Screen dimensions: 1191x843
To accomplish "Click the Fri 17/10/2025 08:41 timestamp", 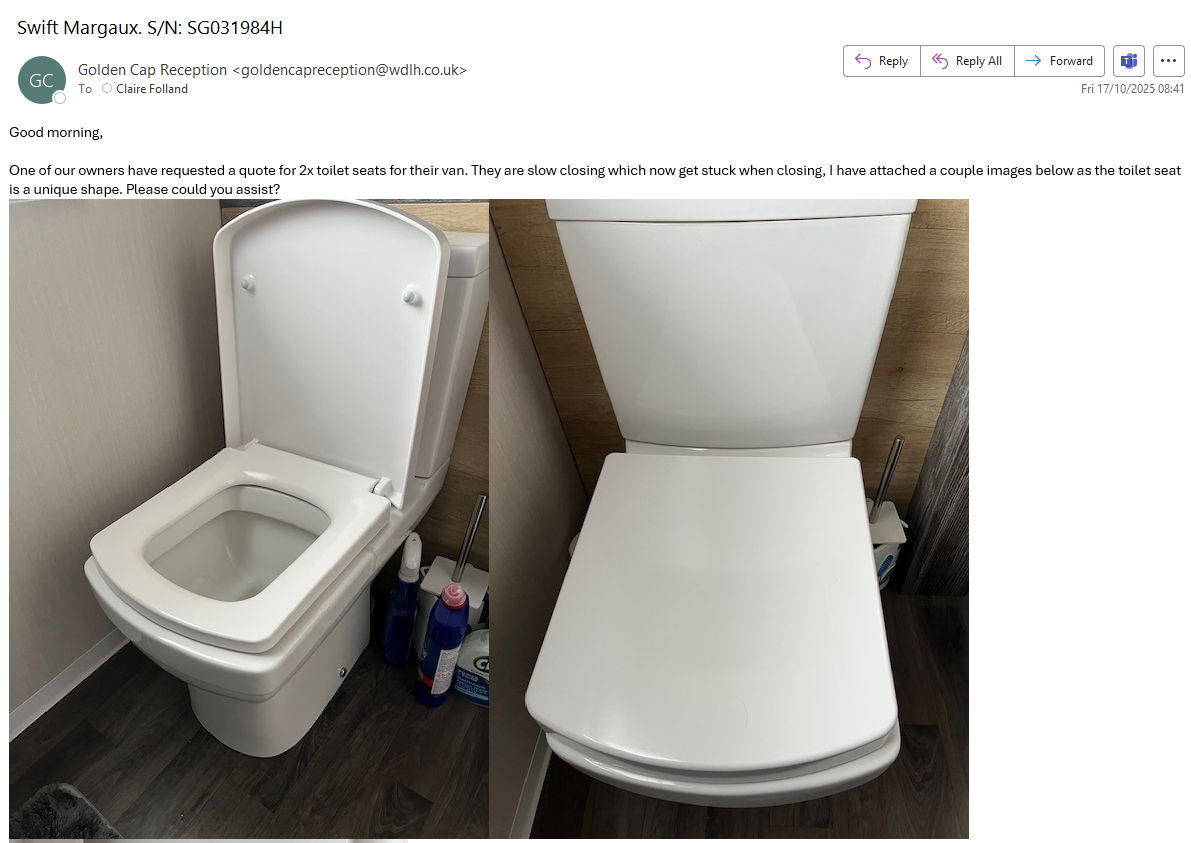I will tap(1132, 89).
